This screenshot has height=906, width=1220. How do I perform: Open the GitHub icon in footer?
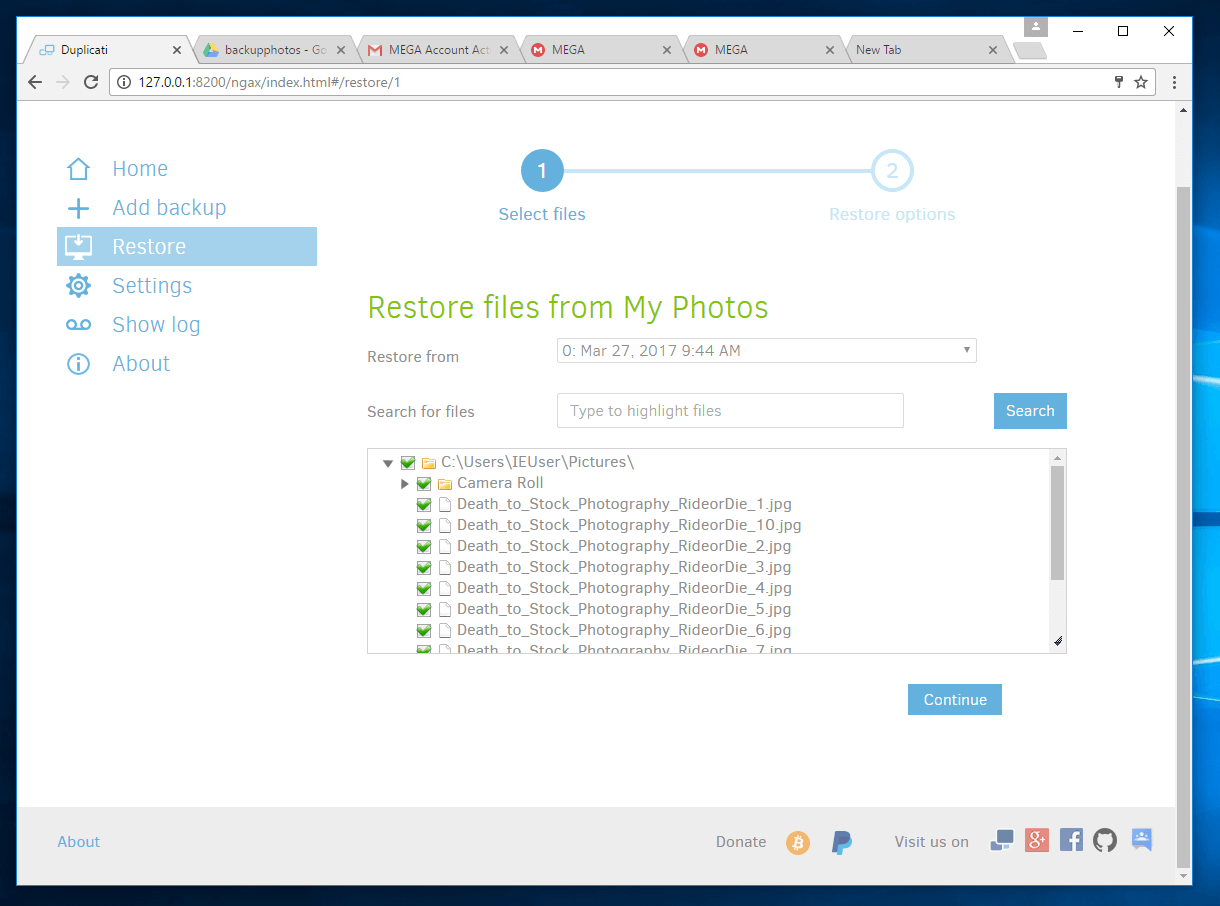pyautogui.click(x=1104, y=840)
